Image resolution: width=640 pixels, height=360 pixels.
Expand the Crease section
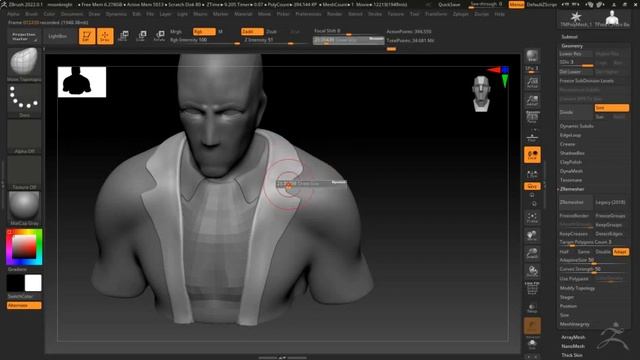(x=567, y=144)
